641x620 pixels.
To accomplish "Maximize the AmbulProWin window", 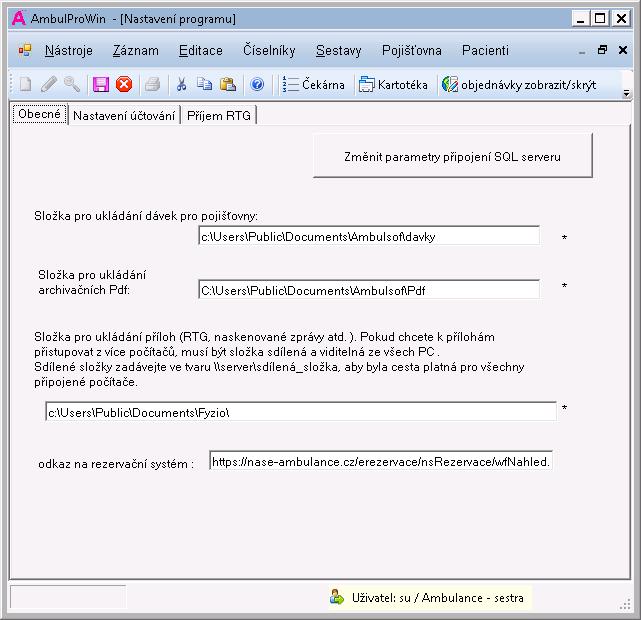I will click(x=600, y=19).
